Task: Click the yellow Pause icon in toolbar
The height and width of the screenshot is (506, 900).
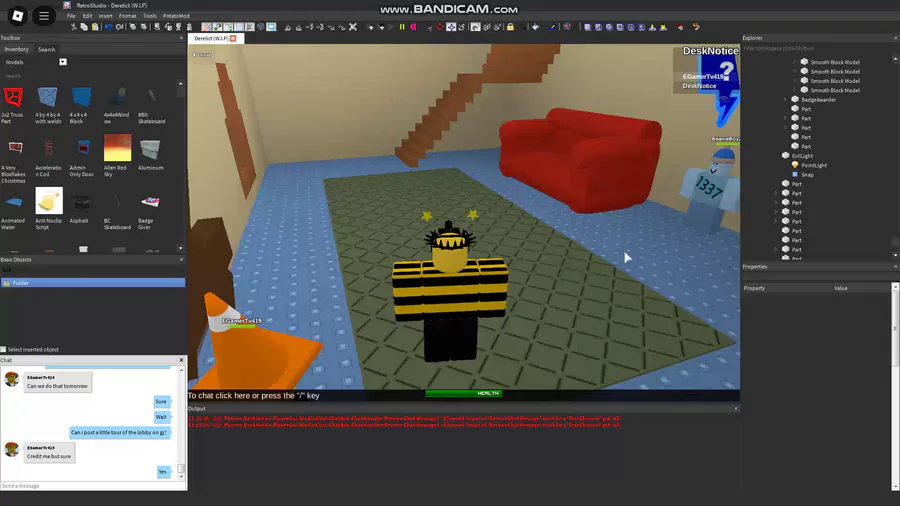Action: click(x=402, y=27)
